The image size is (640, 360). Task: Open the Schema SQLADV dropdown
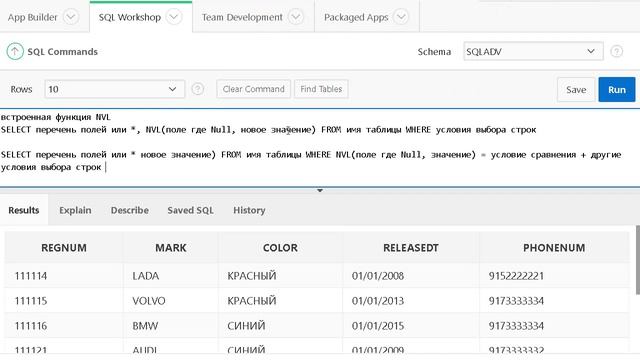coord(533,51)
